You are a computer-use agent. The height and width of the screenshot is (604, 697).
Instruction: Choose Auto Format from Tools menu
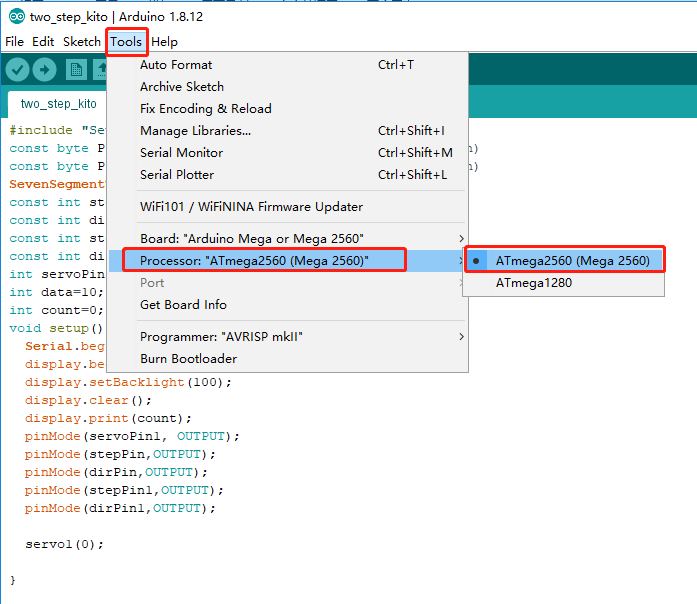click(288, 65)
